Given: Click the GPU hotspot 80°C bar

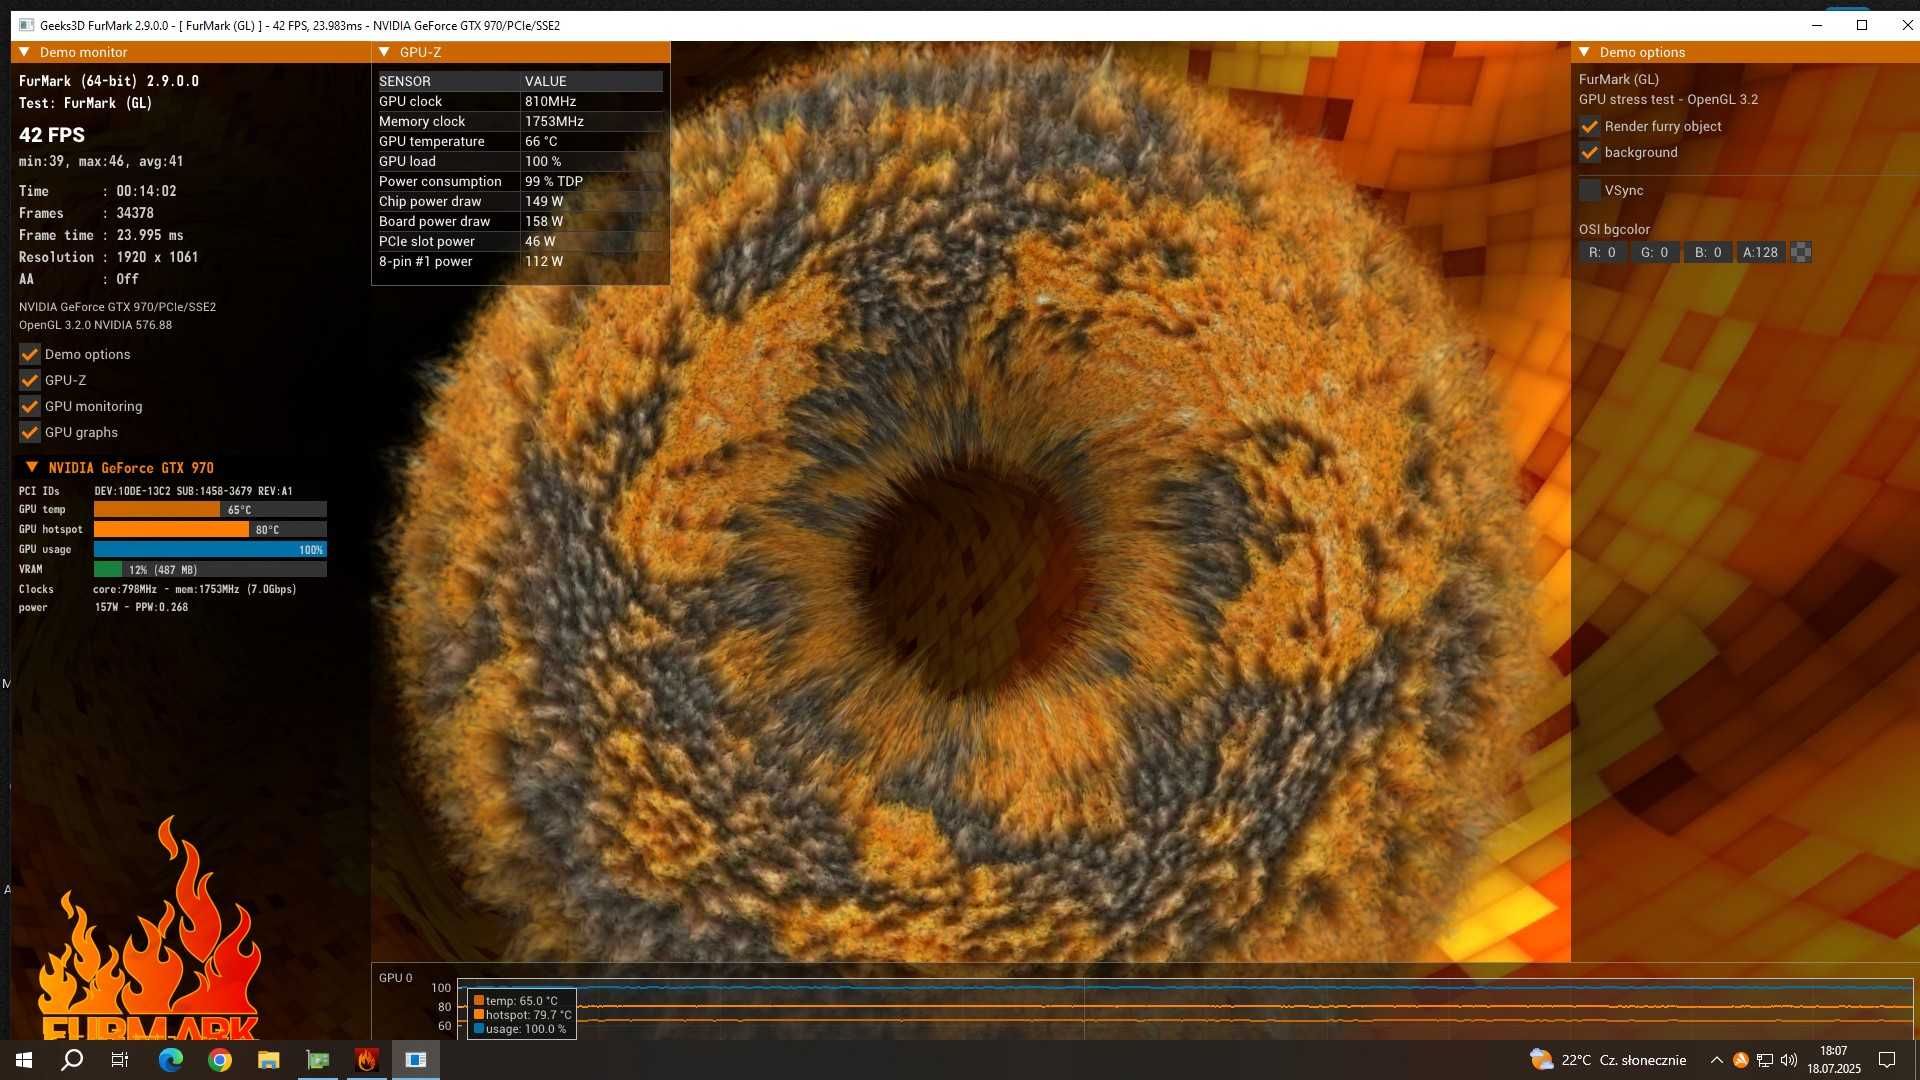Looking at the screenshot, I should coord(210,529).
